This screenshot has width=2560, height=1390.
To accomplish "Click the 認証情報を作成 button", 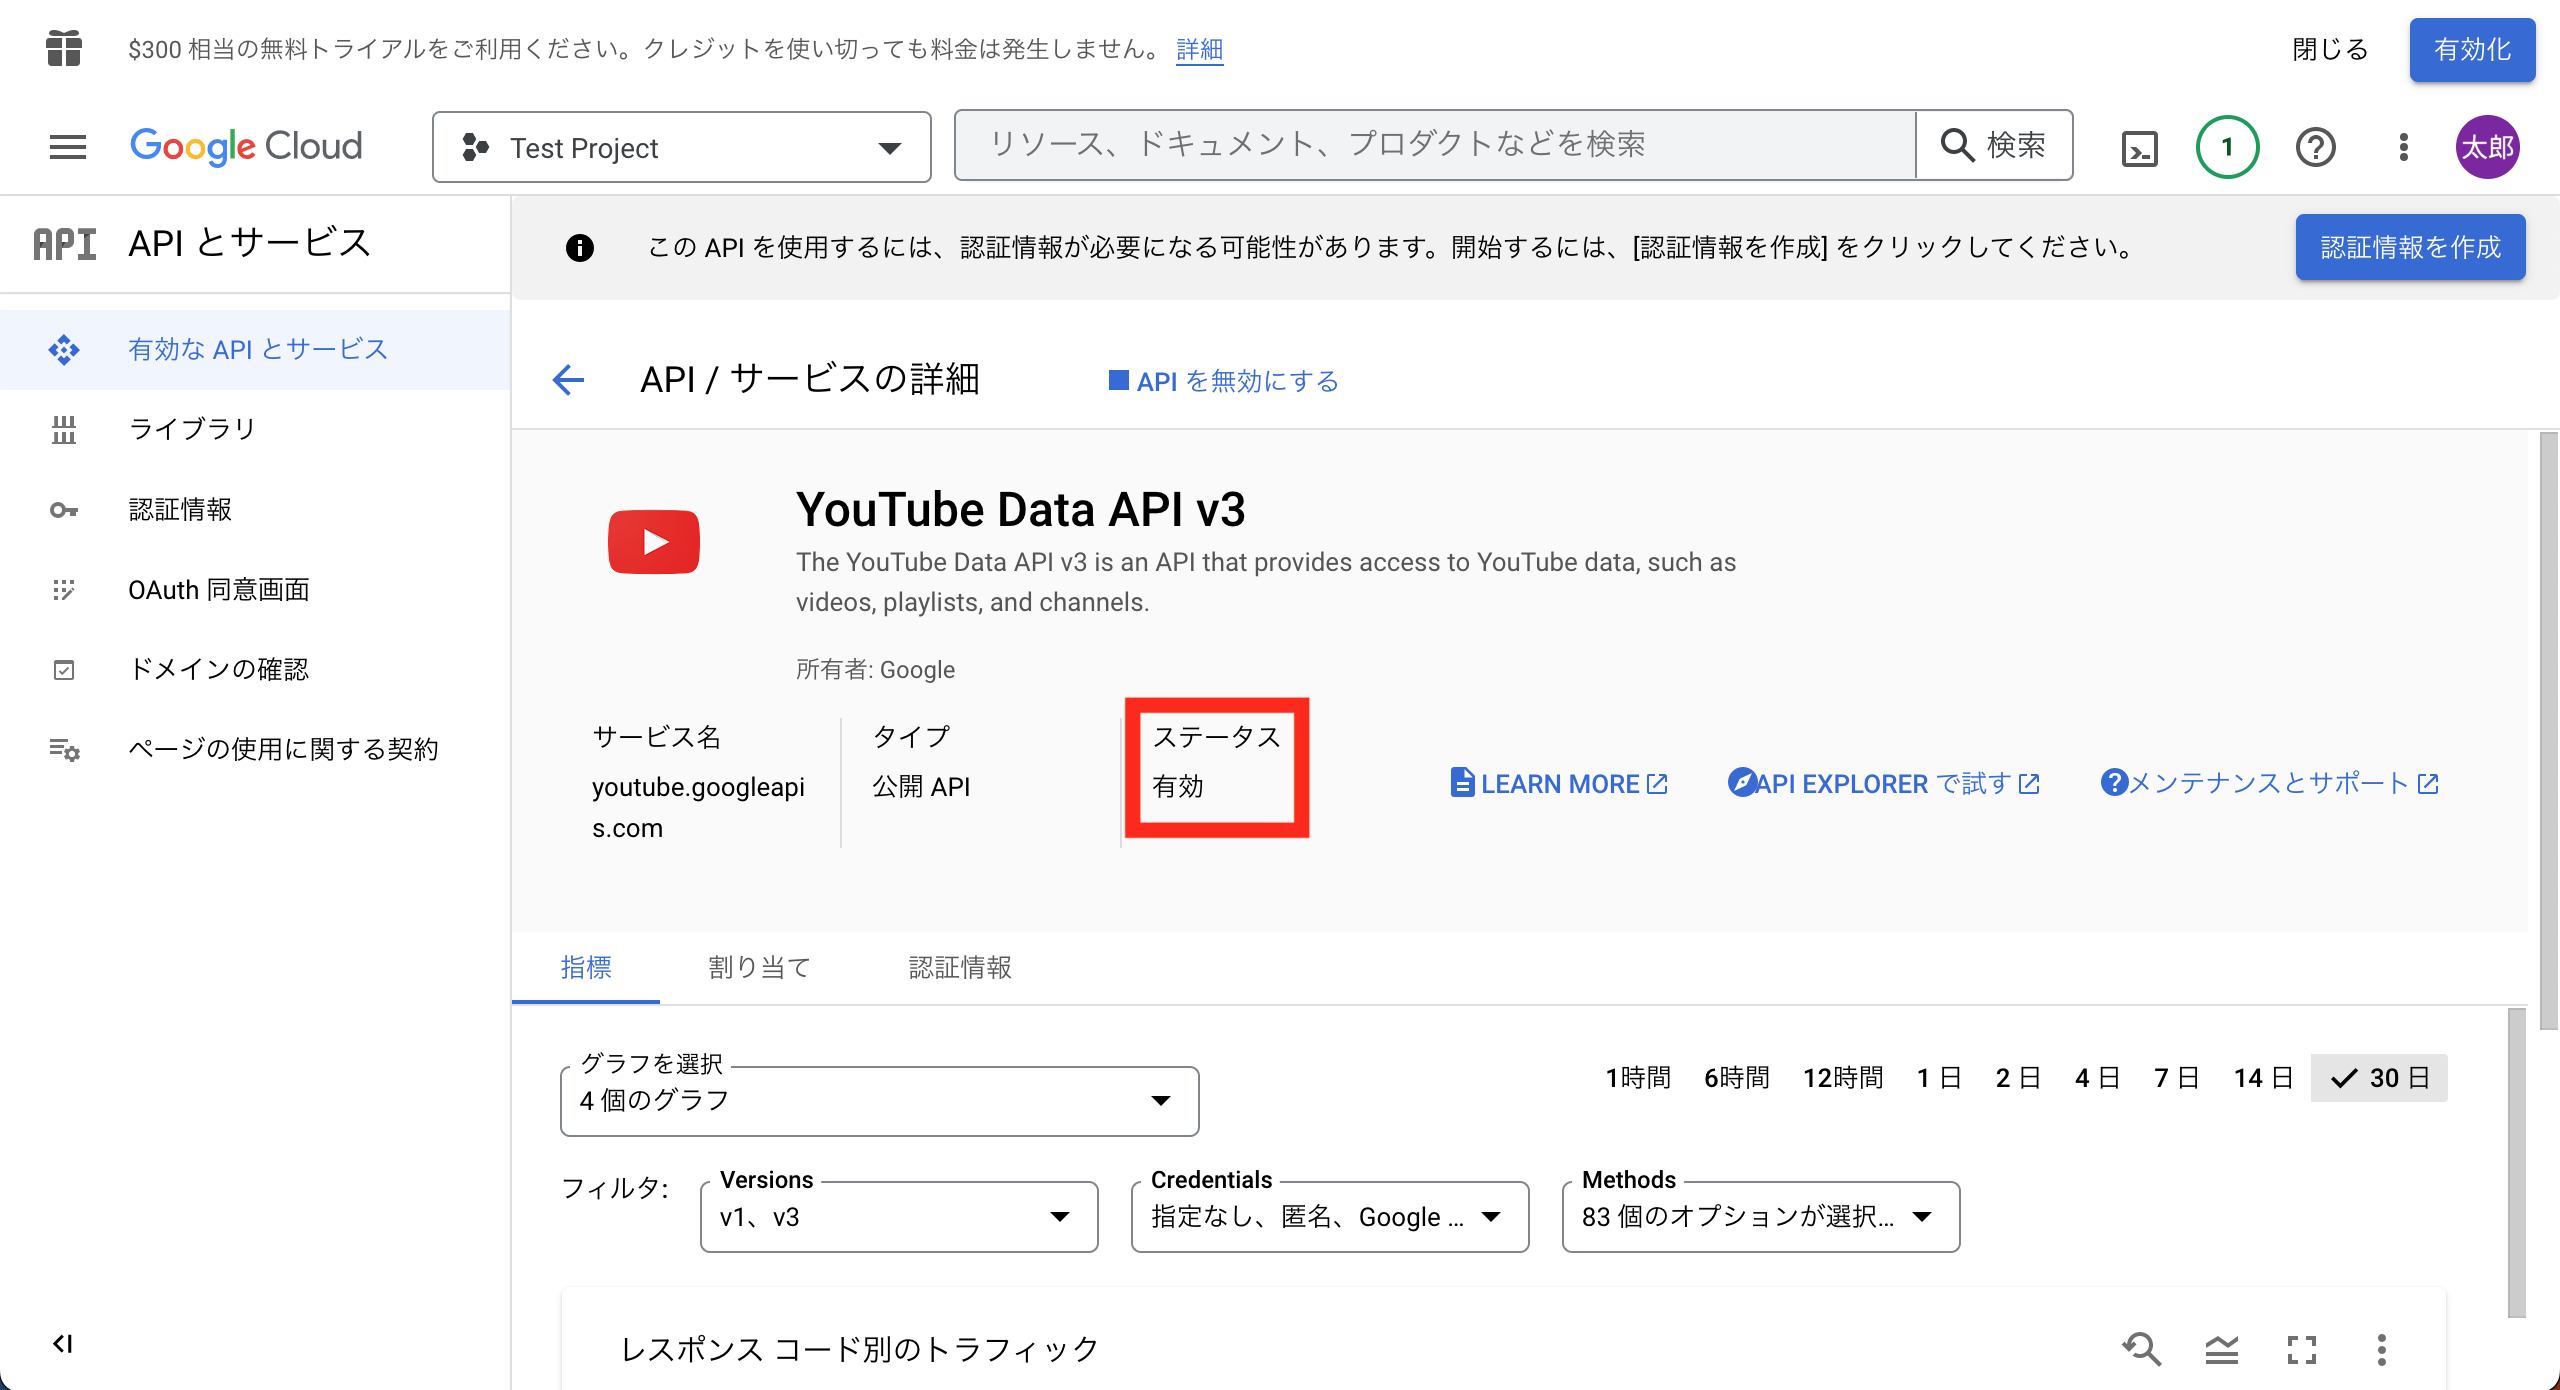I will click(x=2411, y=246).
